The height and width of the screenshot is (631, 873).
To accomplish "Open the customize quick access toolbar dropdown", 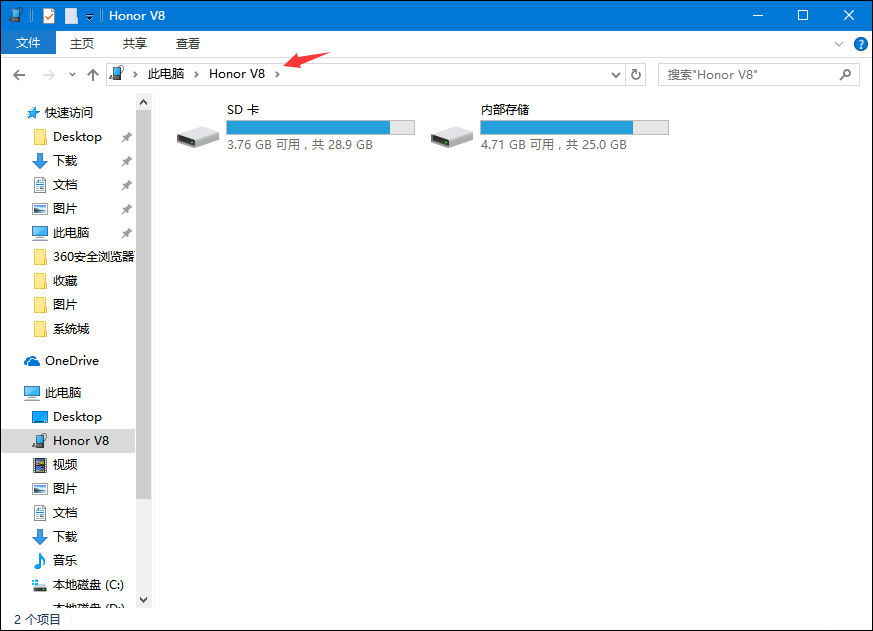I will click(89, 17).
